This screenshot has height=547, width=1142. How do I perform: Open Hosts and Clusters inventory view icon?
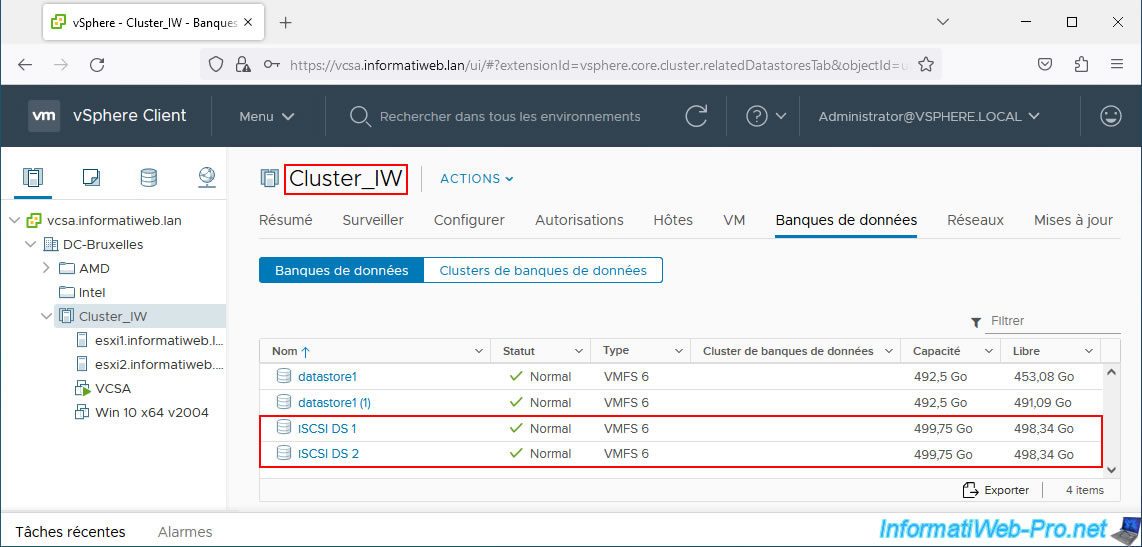coord(34,177)
